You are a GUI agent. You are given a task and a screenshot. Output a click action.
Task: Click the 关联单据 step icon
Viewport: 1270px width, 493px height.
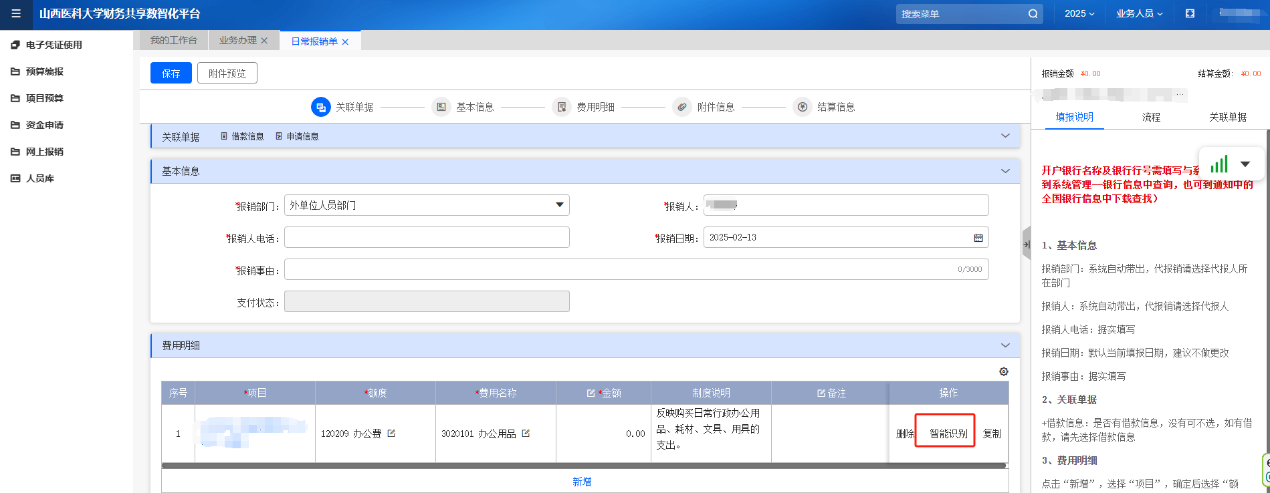(321, 107)
